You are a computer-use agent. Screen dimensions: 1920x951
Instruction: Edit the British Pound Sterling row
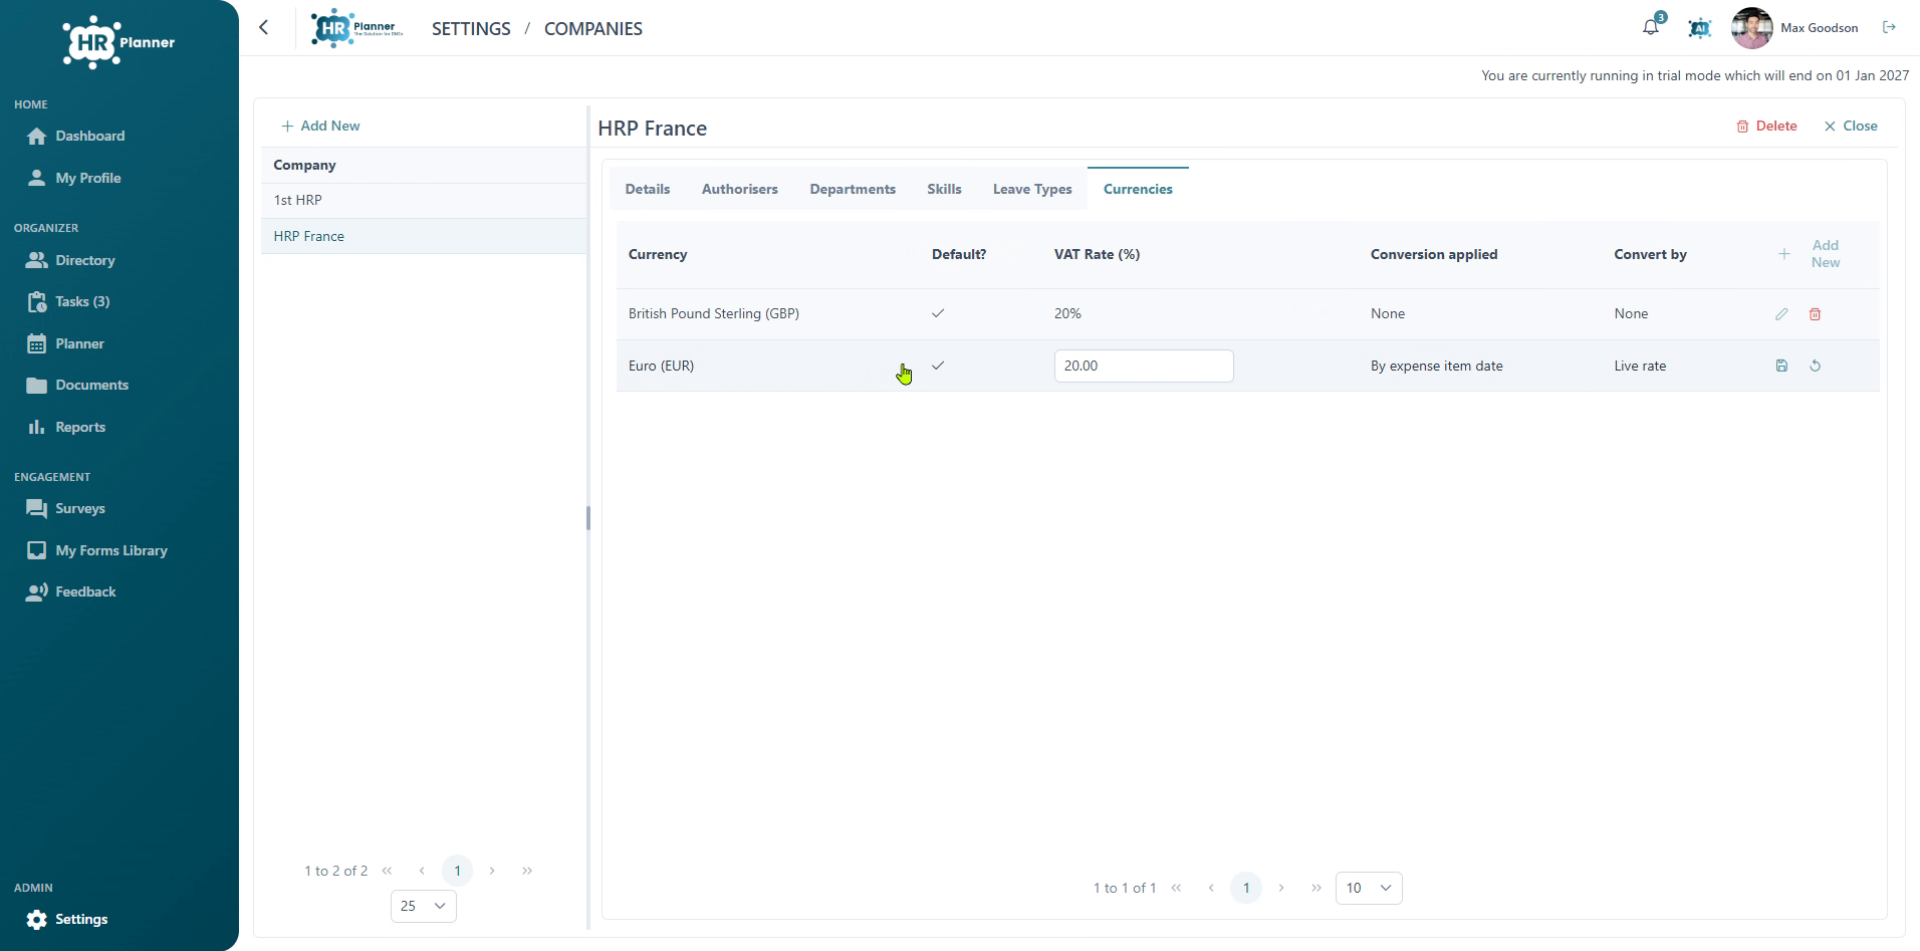[x=1781, y=314]
